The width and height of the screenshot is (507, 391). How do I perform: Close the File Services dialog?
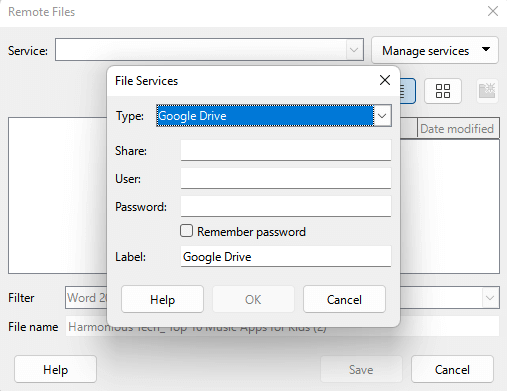click(x=385, y=80)
